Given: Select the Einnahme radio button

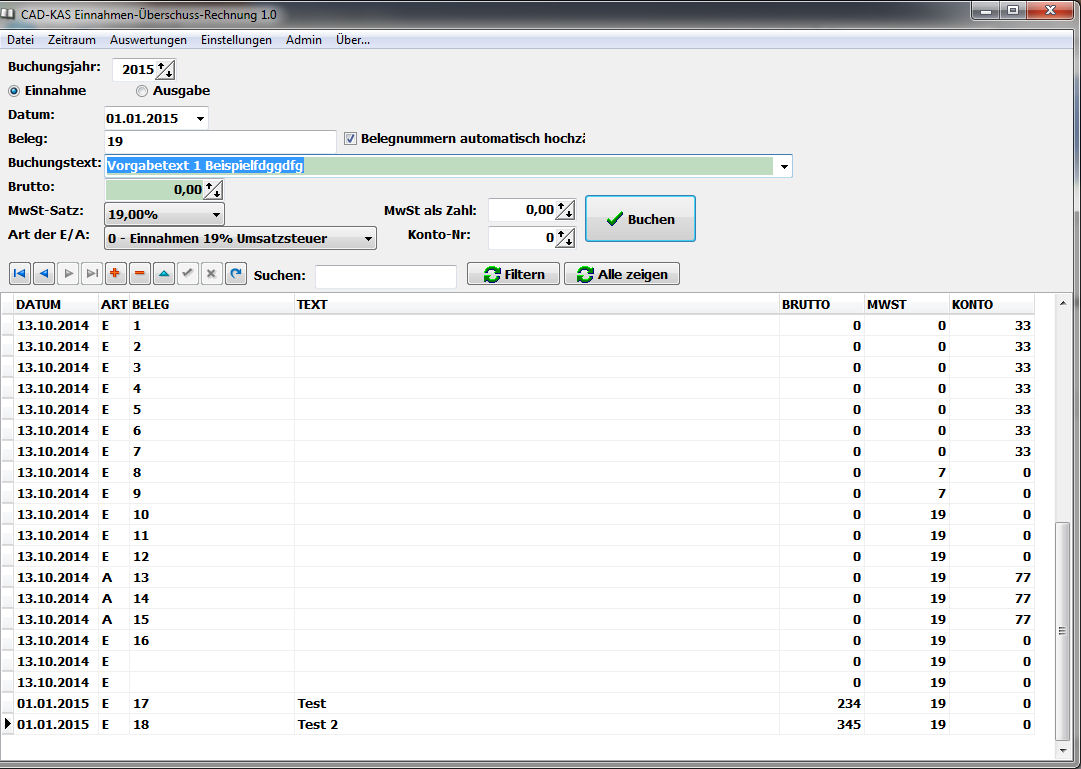Looking at the screenshot, I should (x=15, y=91).
